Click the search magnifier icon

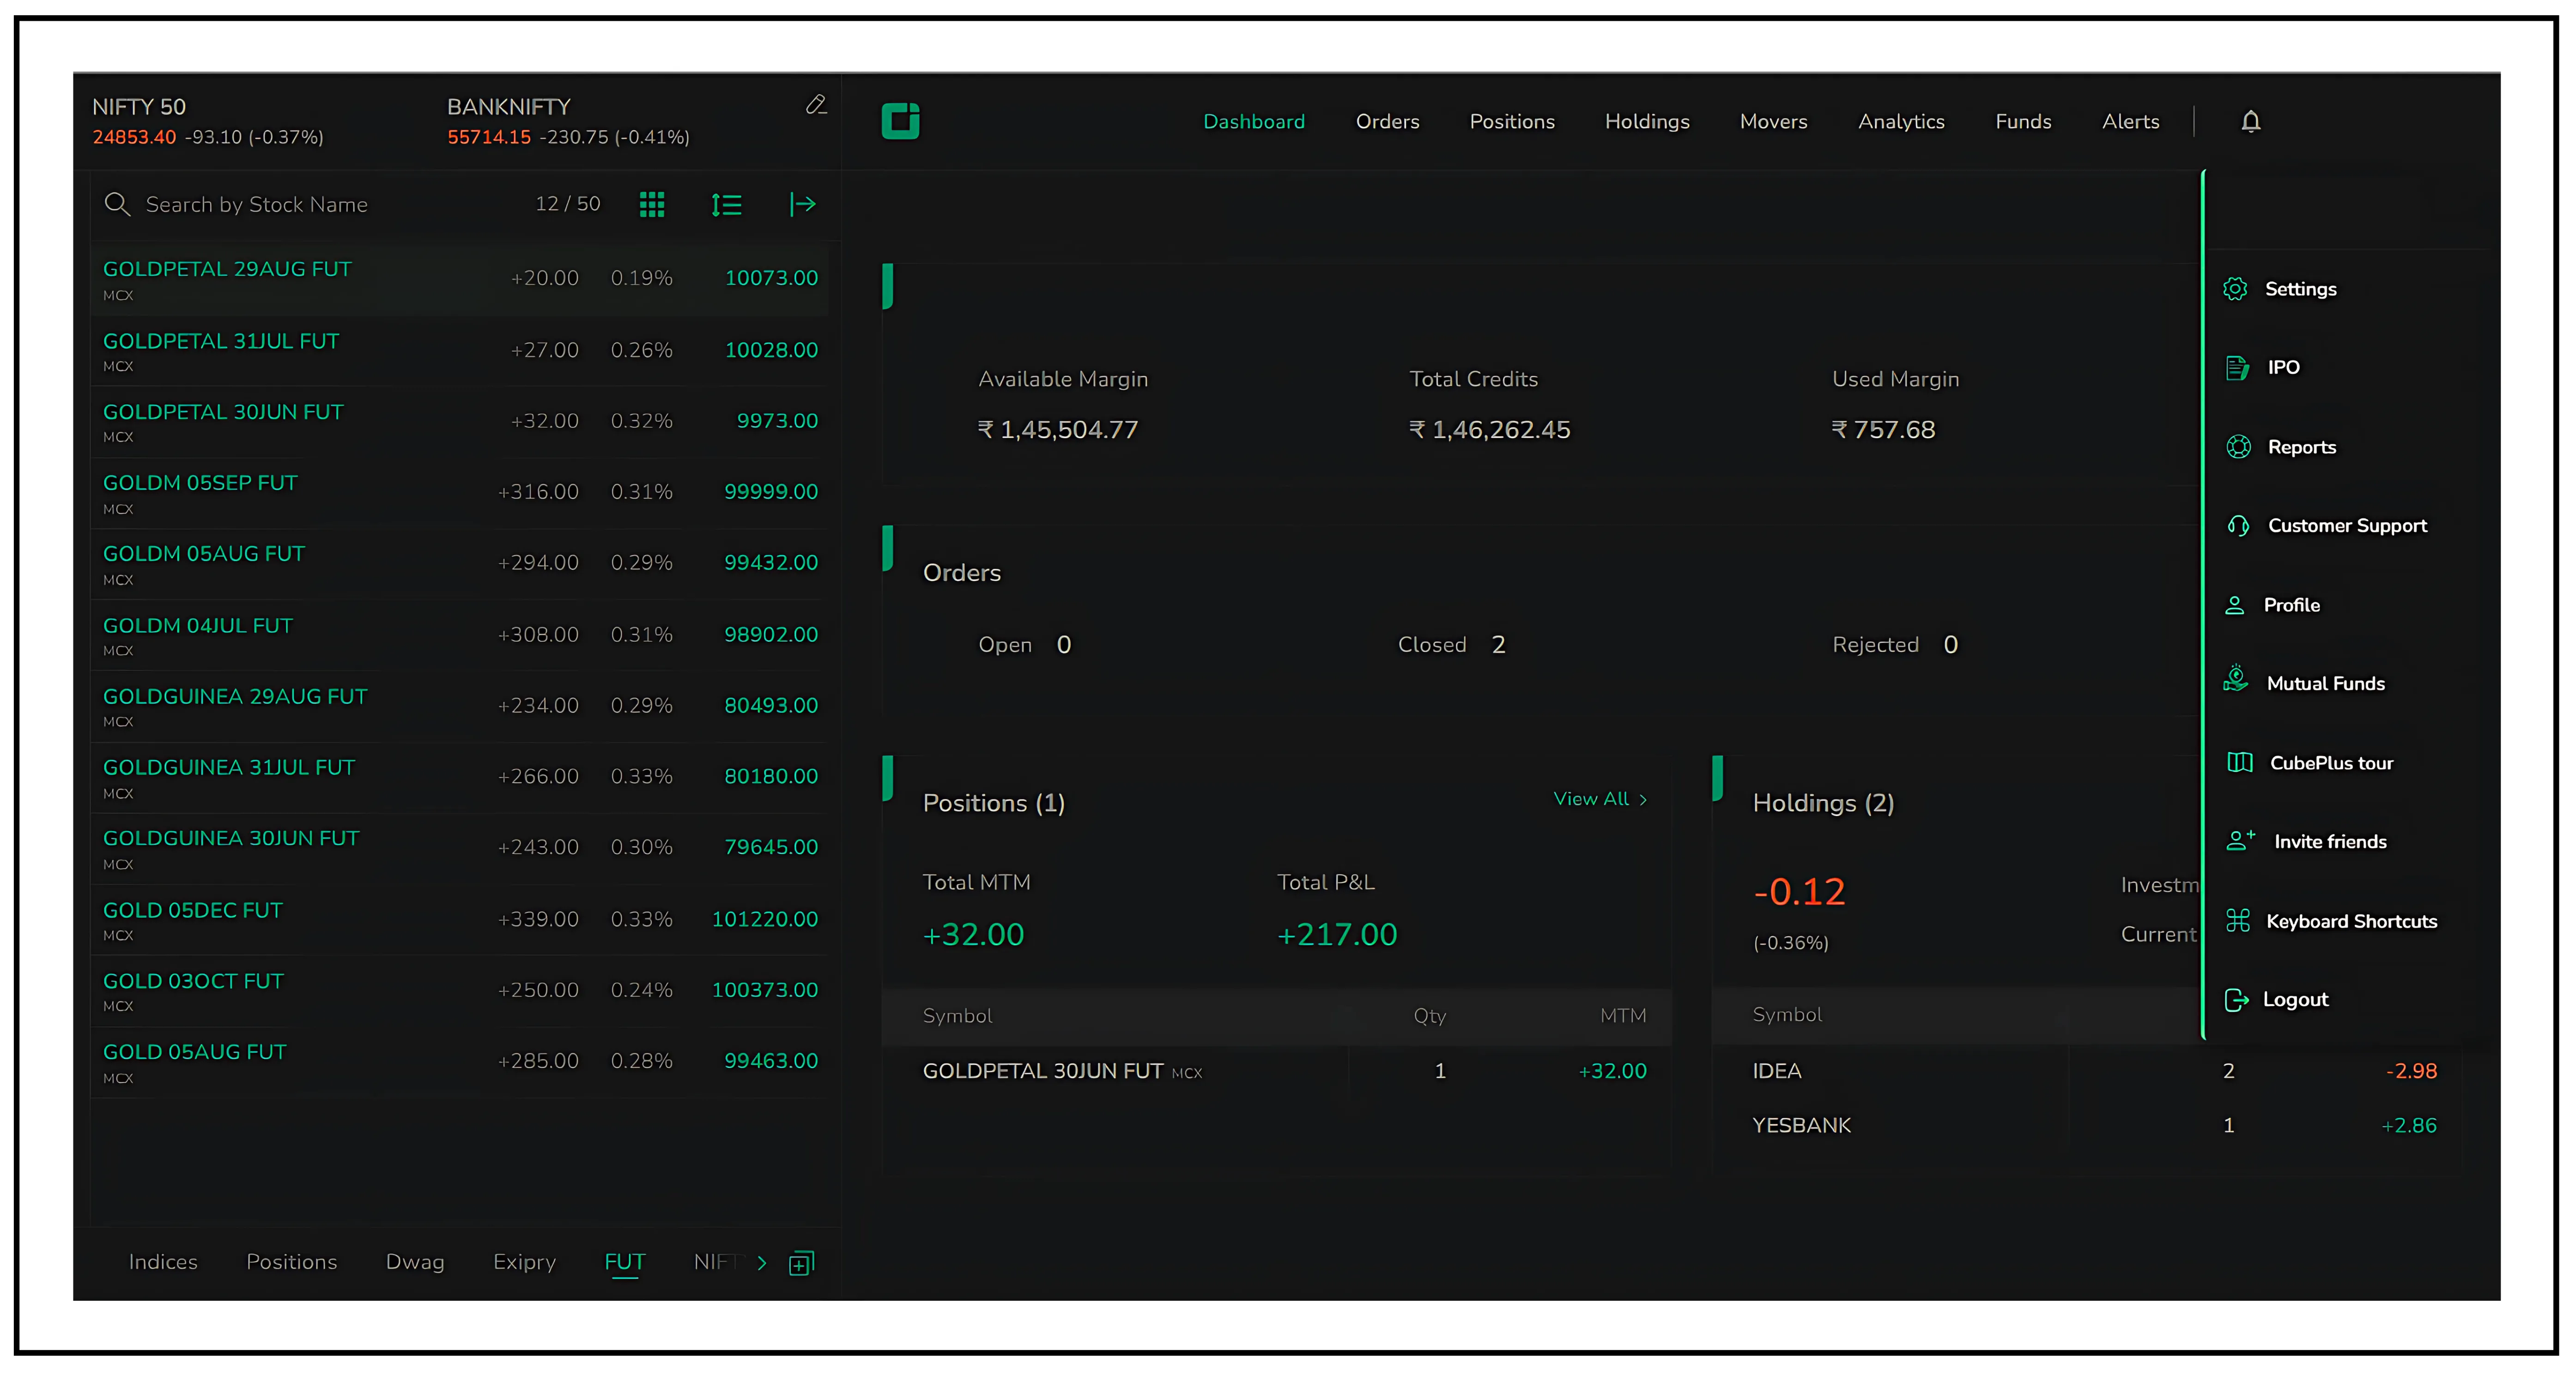[x=117, y=204]
